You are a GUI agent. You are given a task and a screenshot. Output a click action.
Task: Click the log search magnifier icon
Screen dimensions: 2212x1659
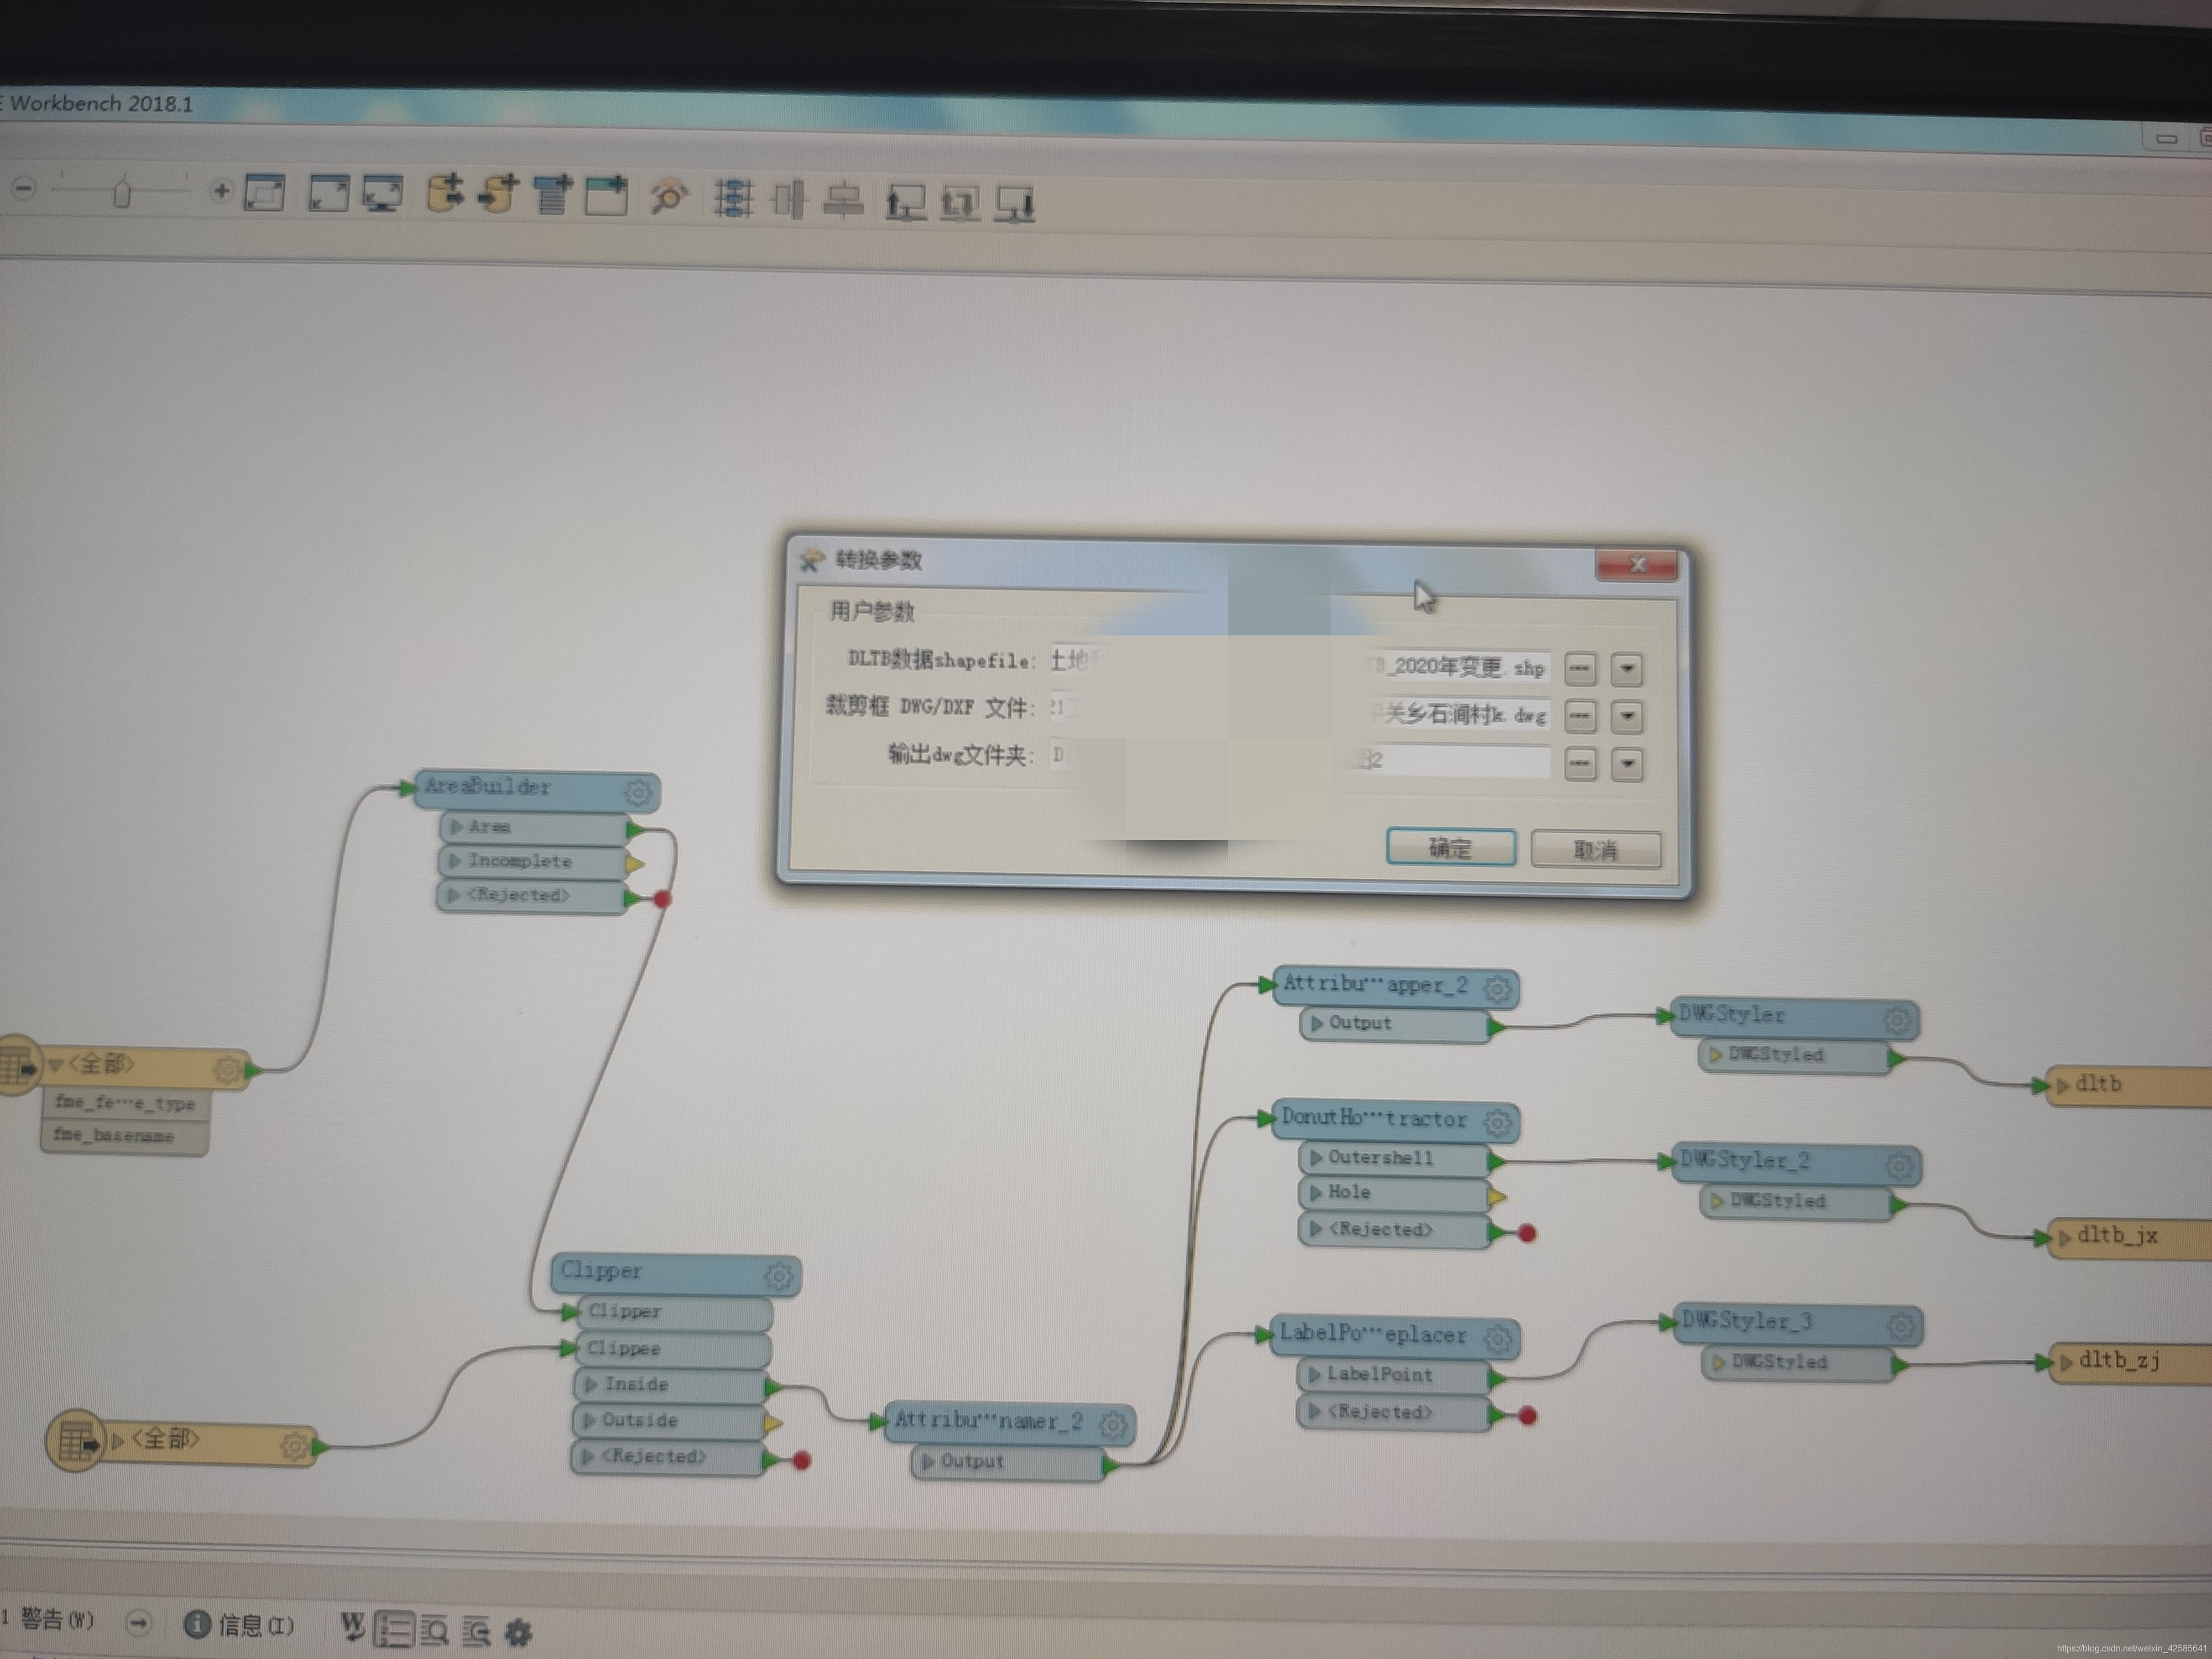434,1630
